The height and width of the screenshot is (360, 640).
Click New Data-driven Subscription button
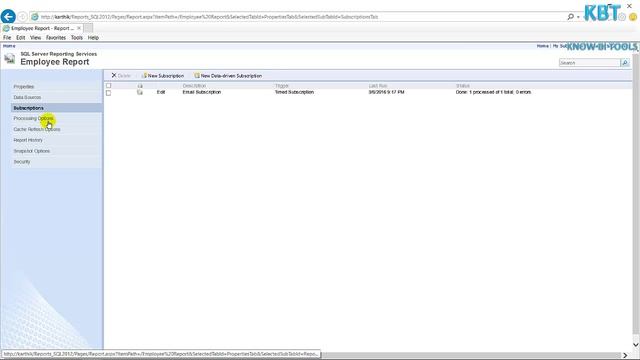coord(228,76)
